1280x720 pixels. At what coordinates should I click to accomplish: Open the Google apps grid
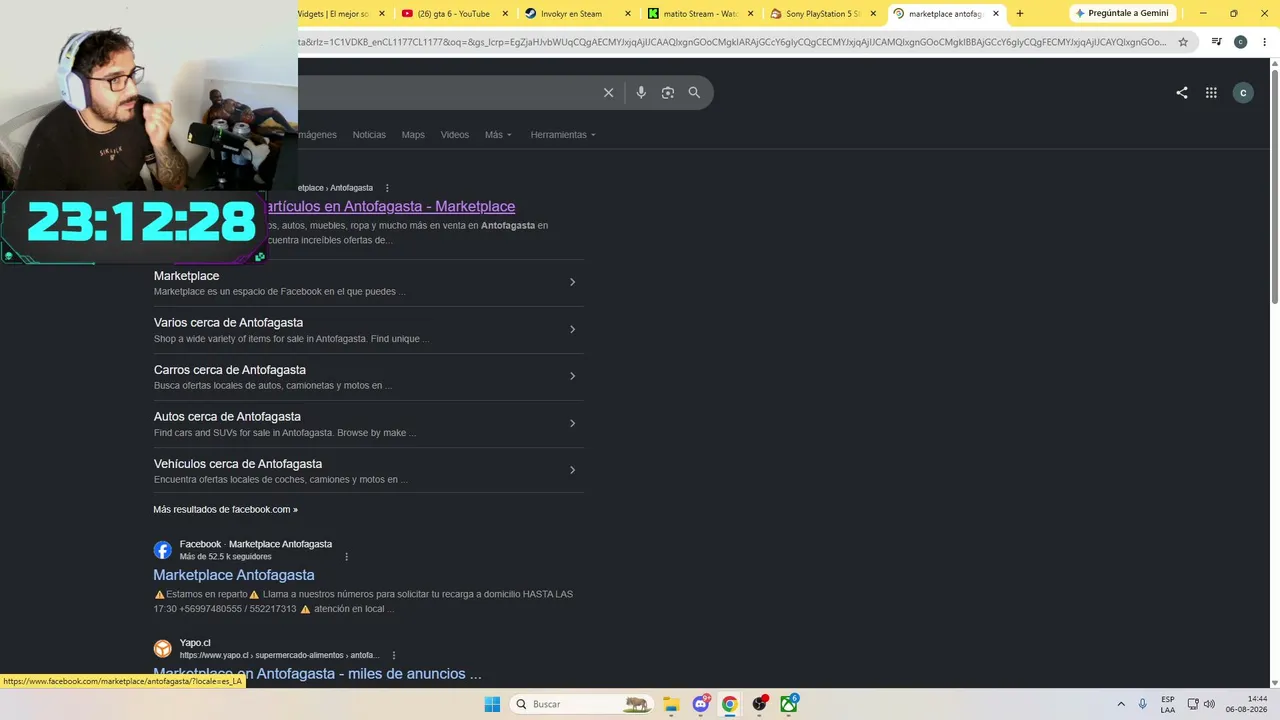tap(1211, 93)
